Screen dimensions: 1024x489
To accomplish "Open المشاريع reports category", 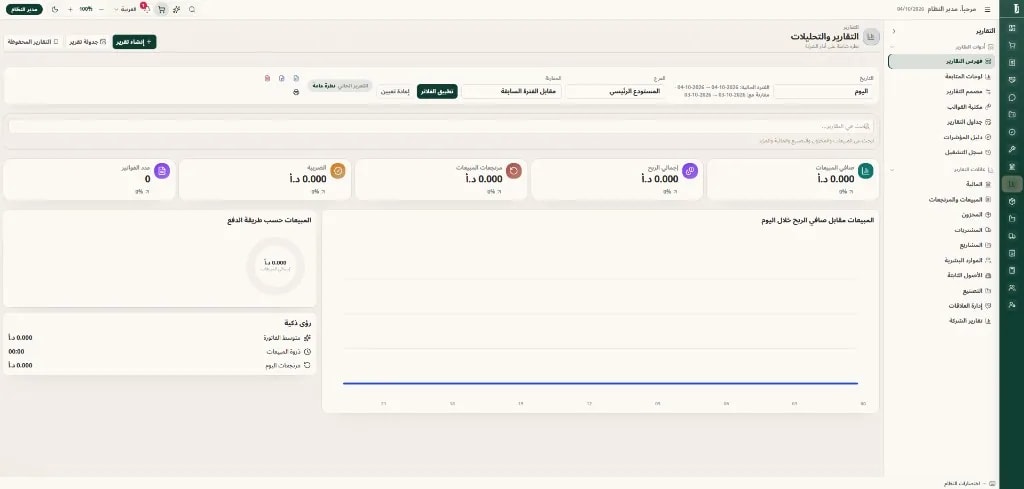I will [x=942, y=245].
